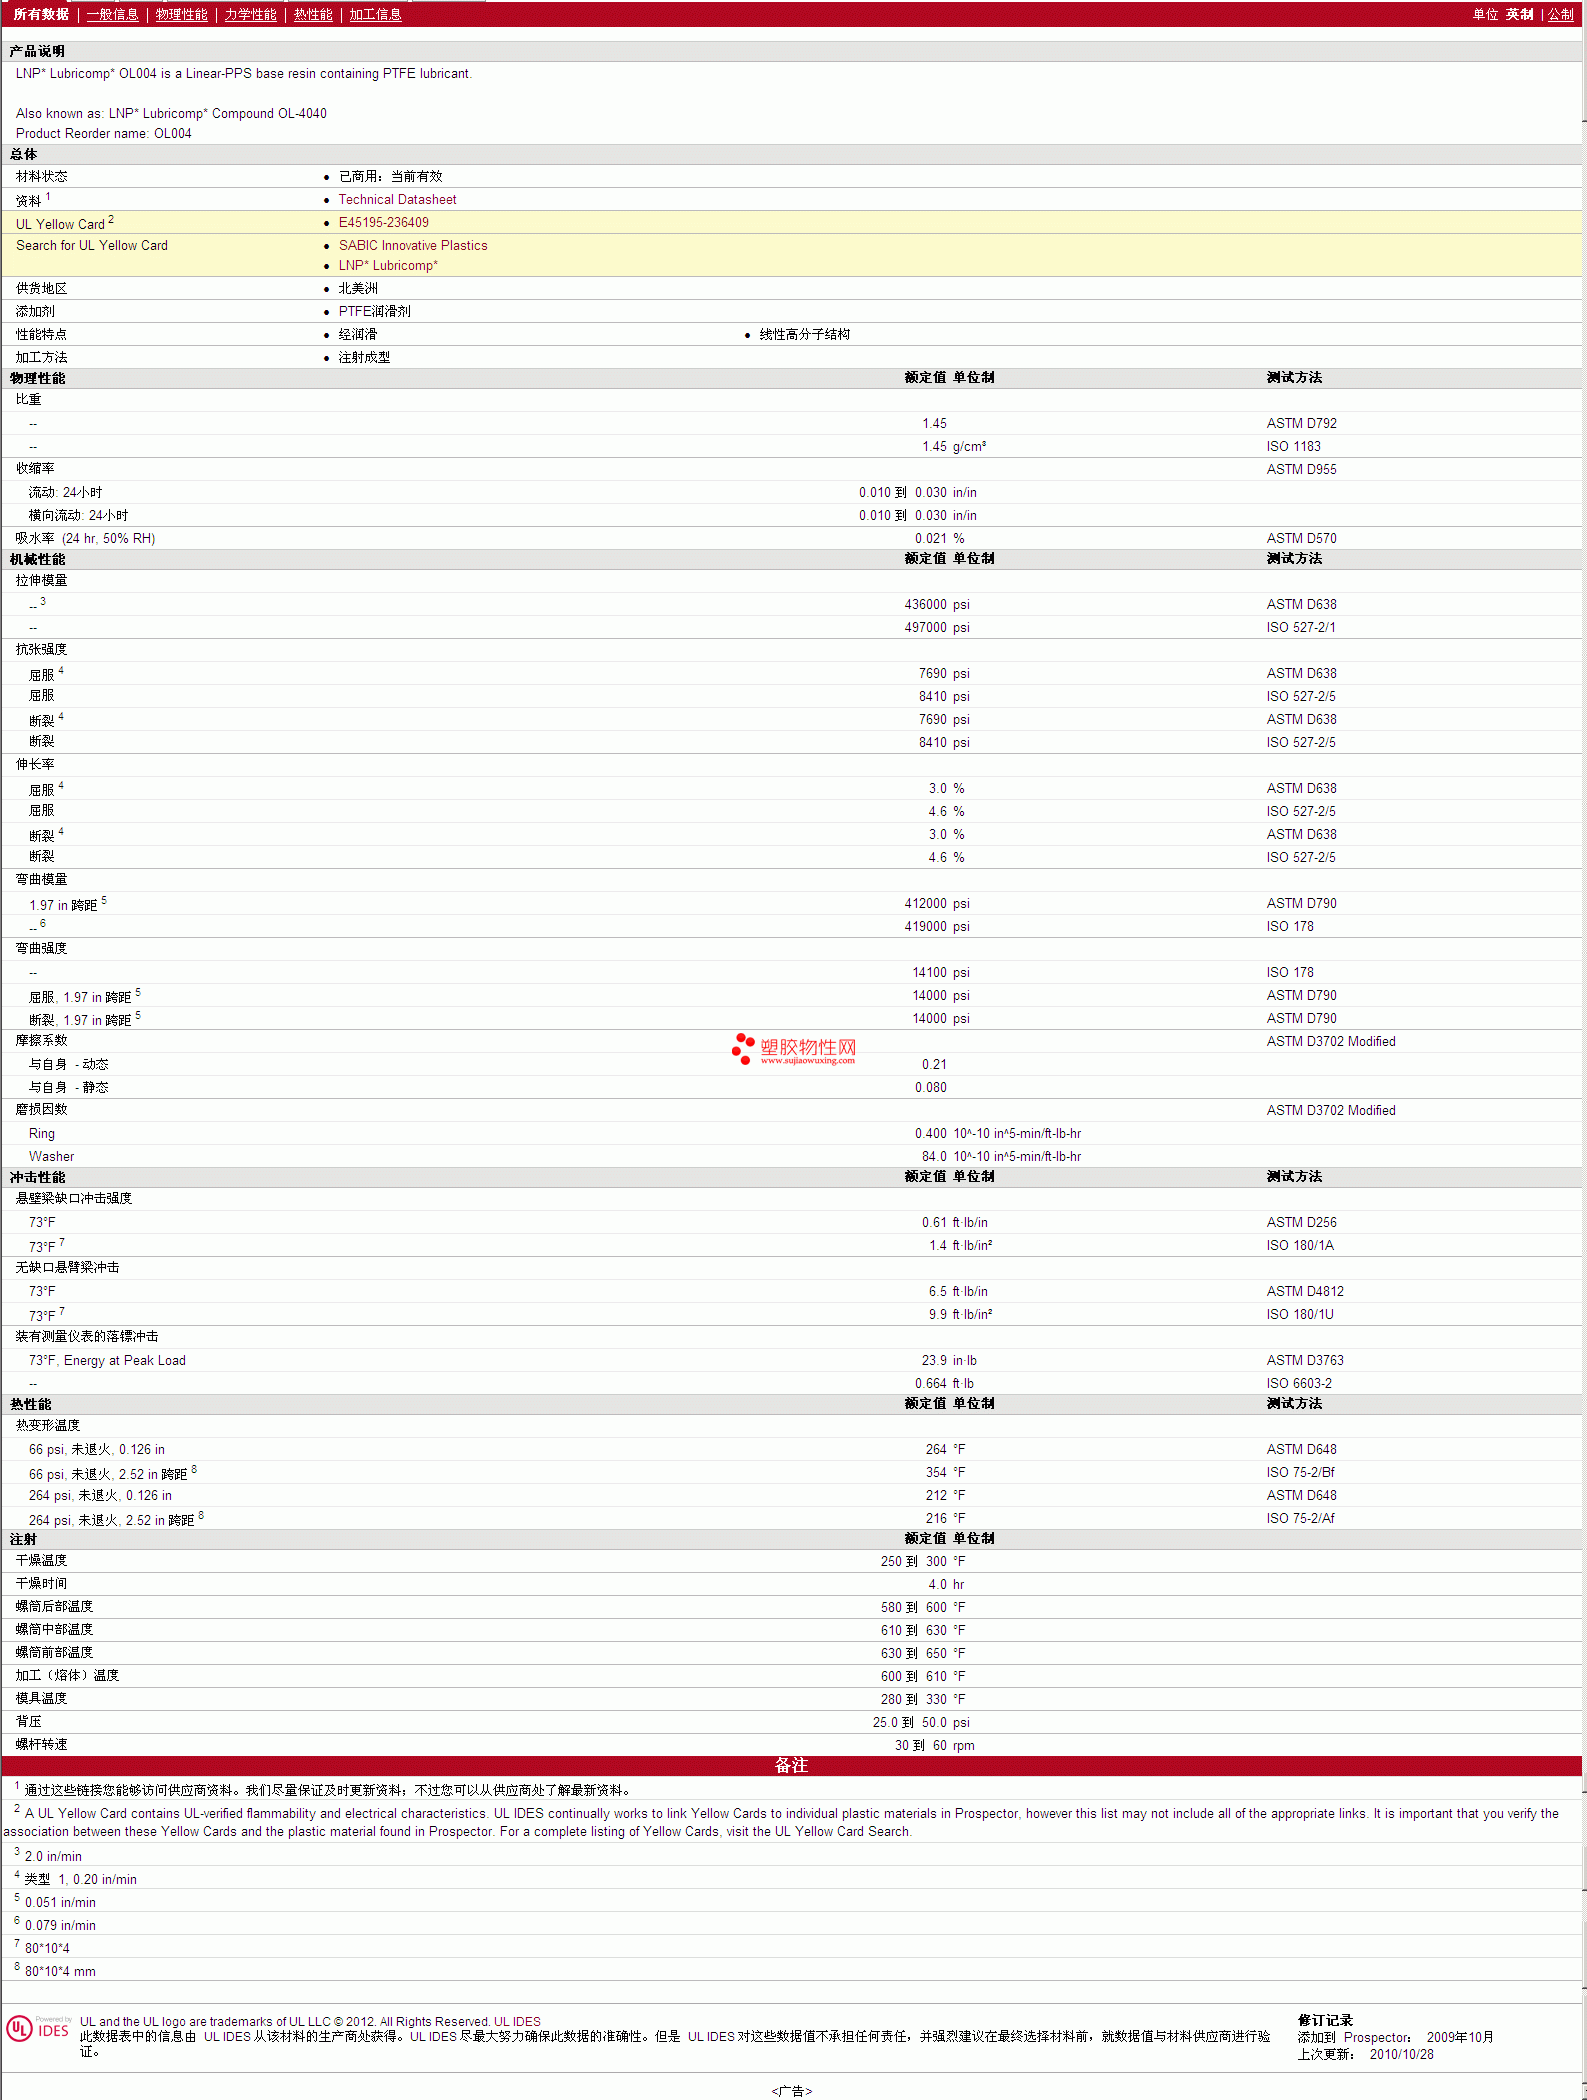Click the 螺筒前部温度 row label
The width and height of the screenshot is (1587, 2100).
[54, 1652]
